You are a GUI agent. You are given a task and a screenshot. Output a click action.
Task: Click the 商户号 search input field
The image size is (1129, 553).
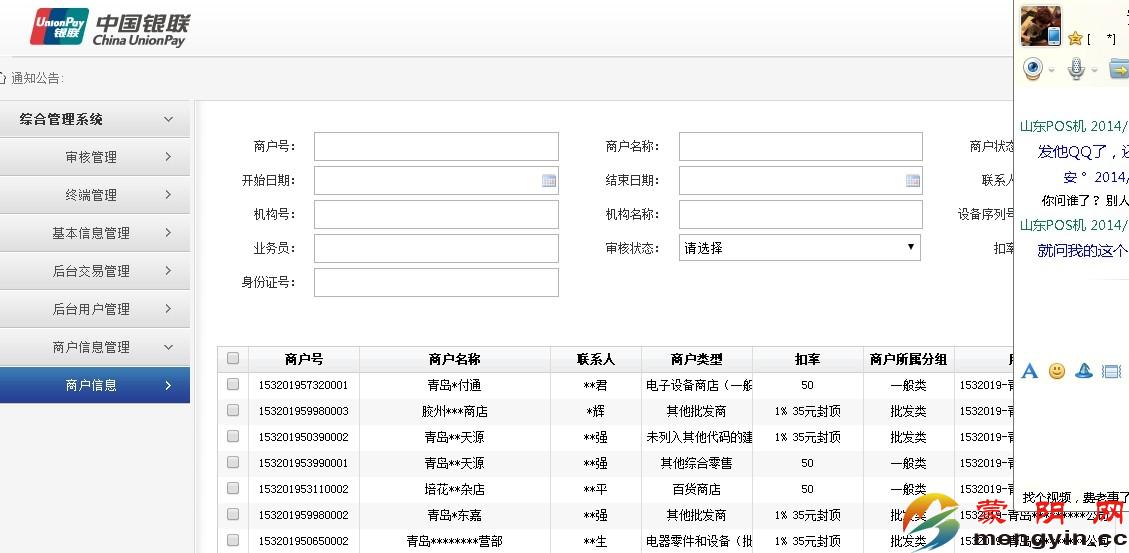point(436,147)
